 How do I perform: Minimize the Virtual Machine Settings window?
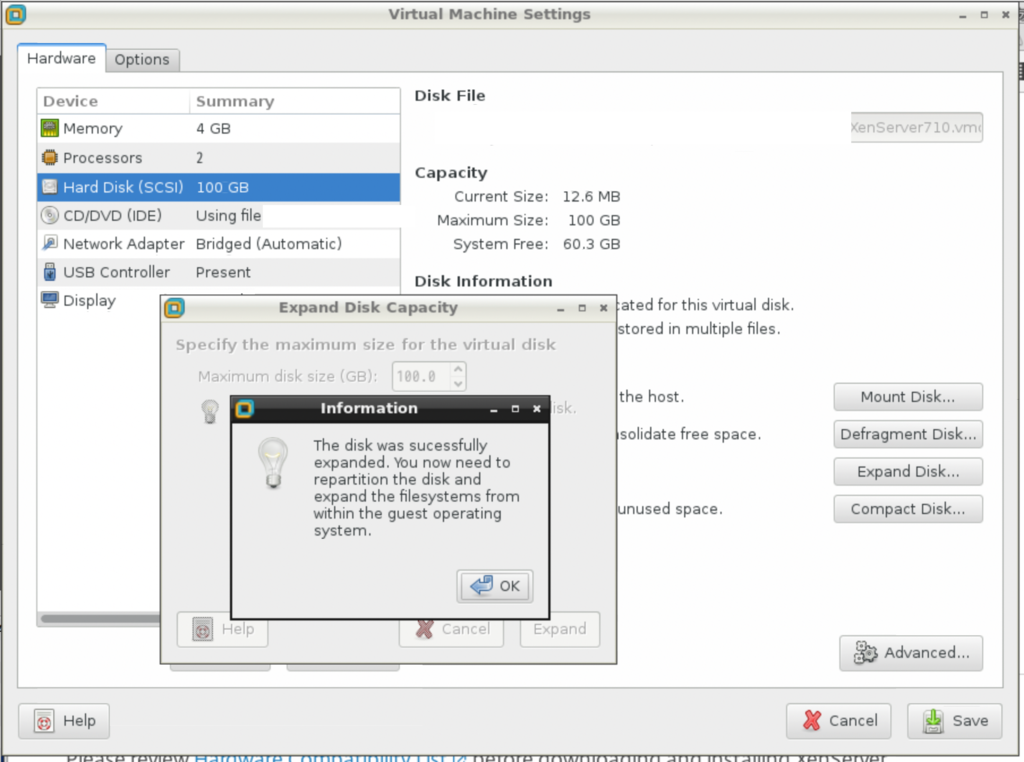[963, 16]
